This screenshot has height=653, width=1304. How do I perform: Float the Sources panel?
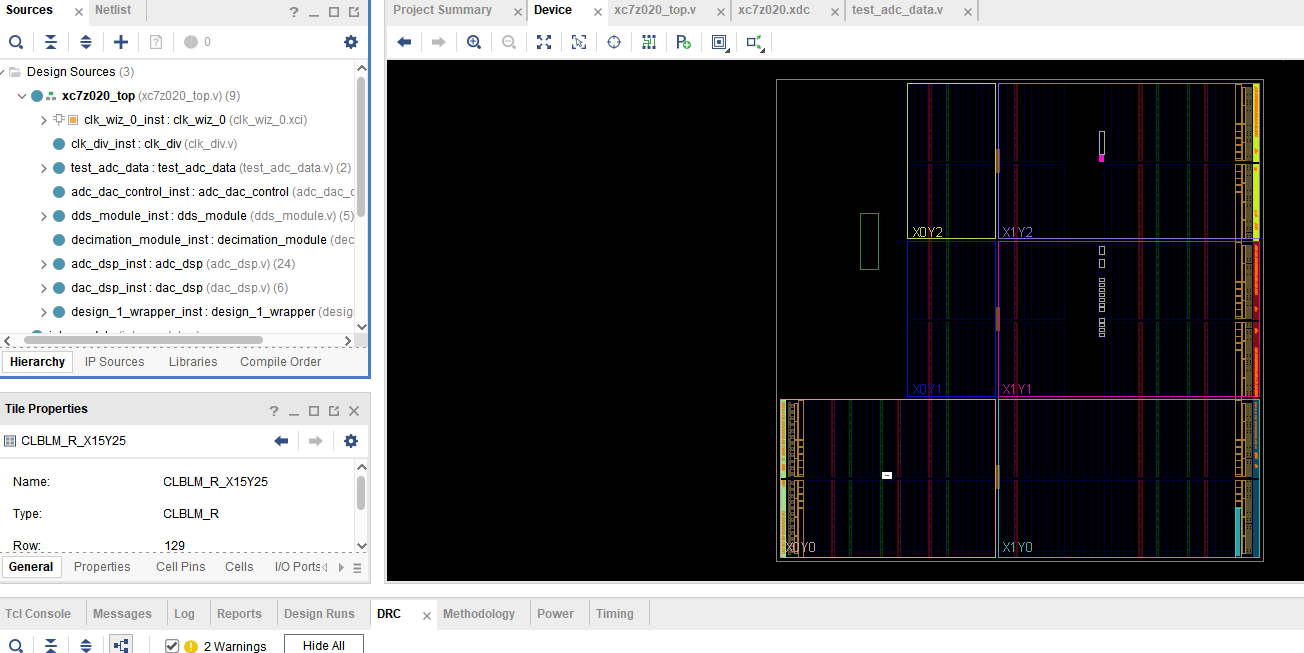354,13
